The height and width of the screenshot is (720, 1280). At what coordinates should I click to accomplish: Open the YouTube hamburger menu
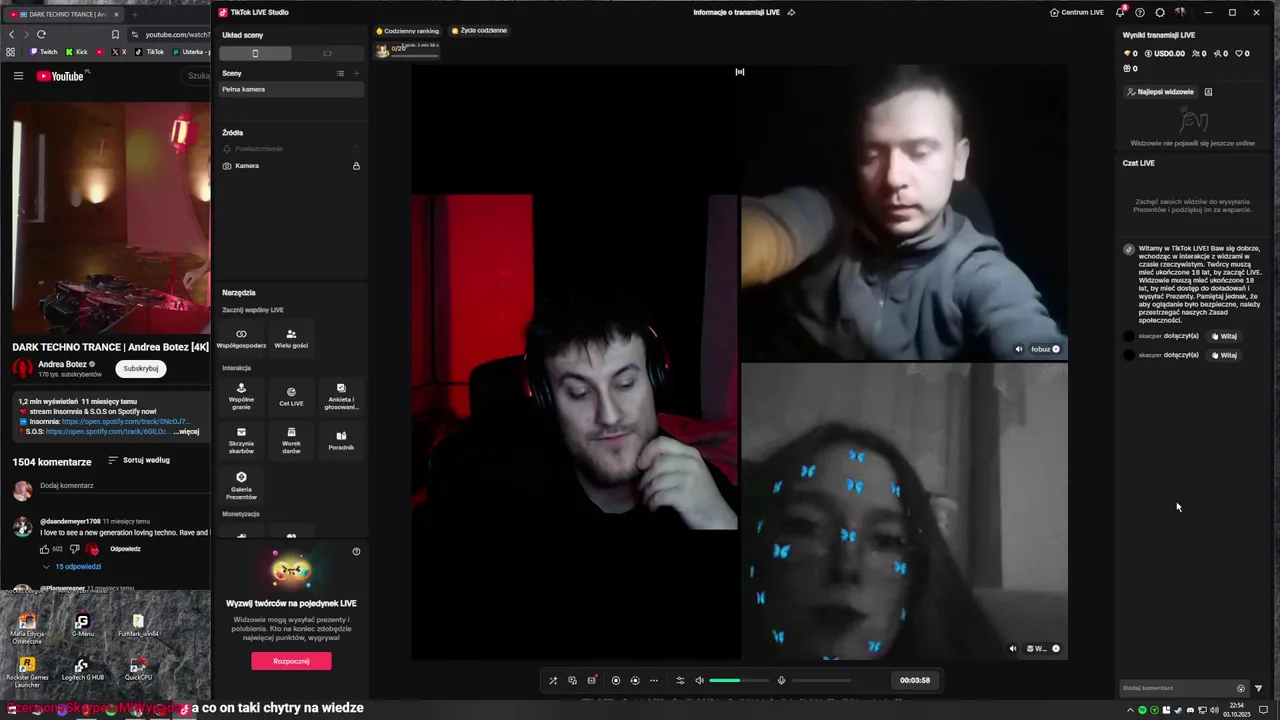pyautogui.click(x=18, y=76)
